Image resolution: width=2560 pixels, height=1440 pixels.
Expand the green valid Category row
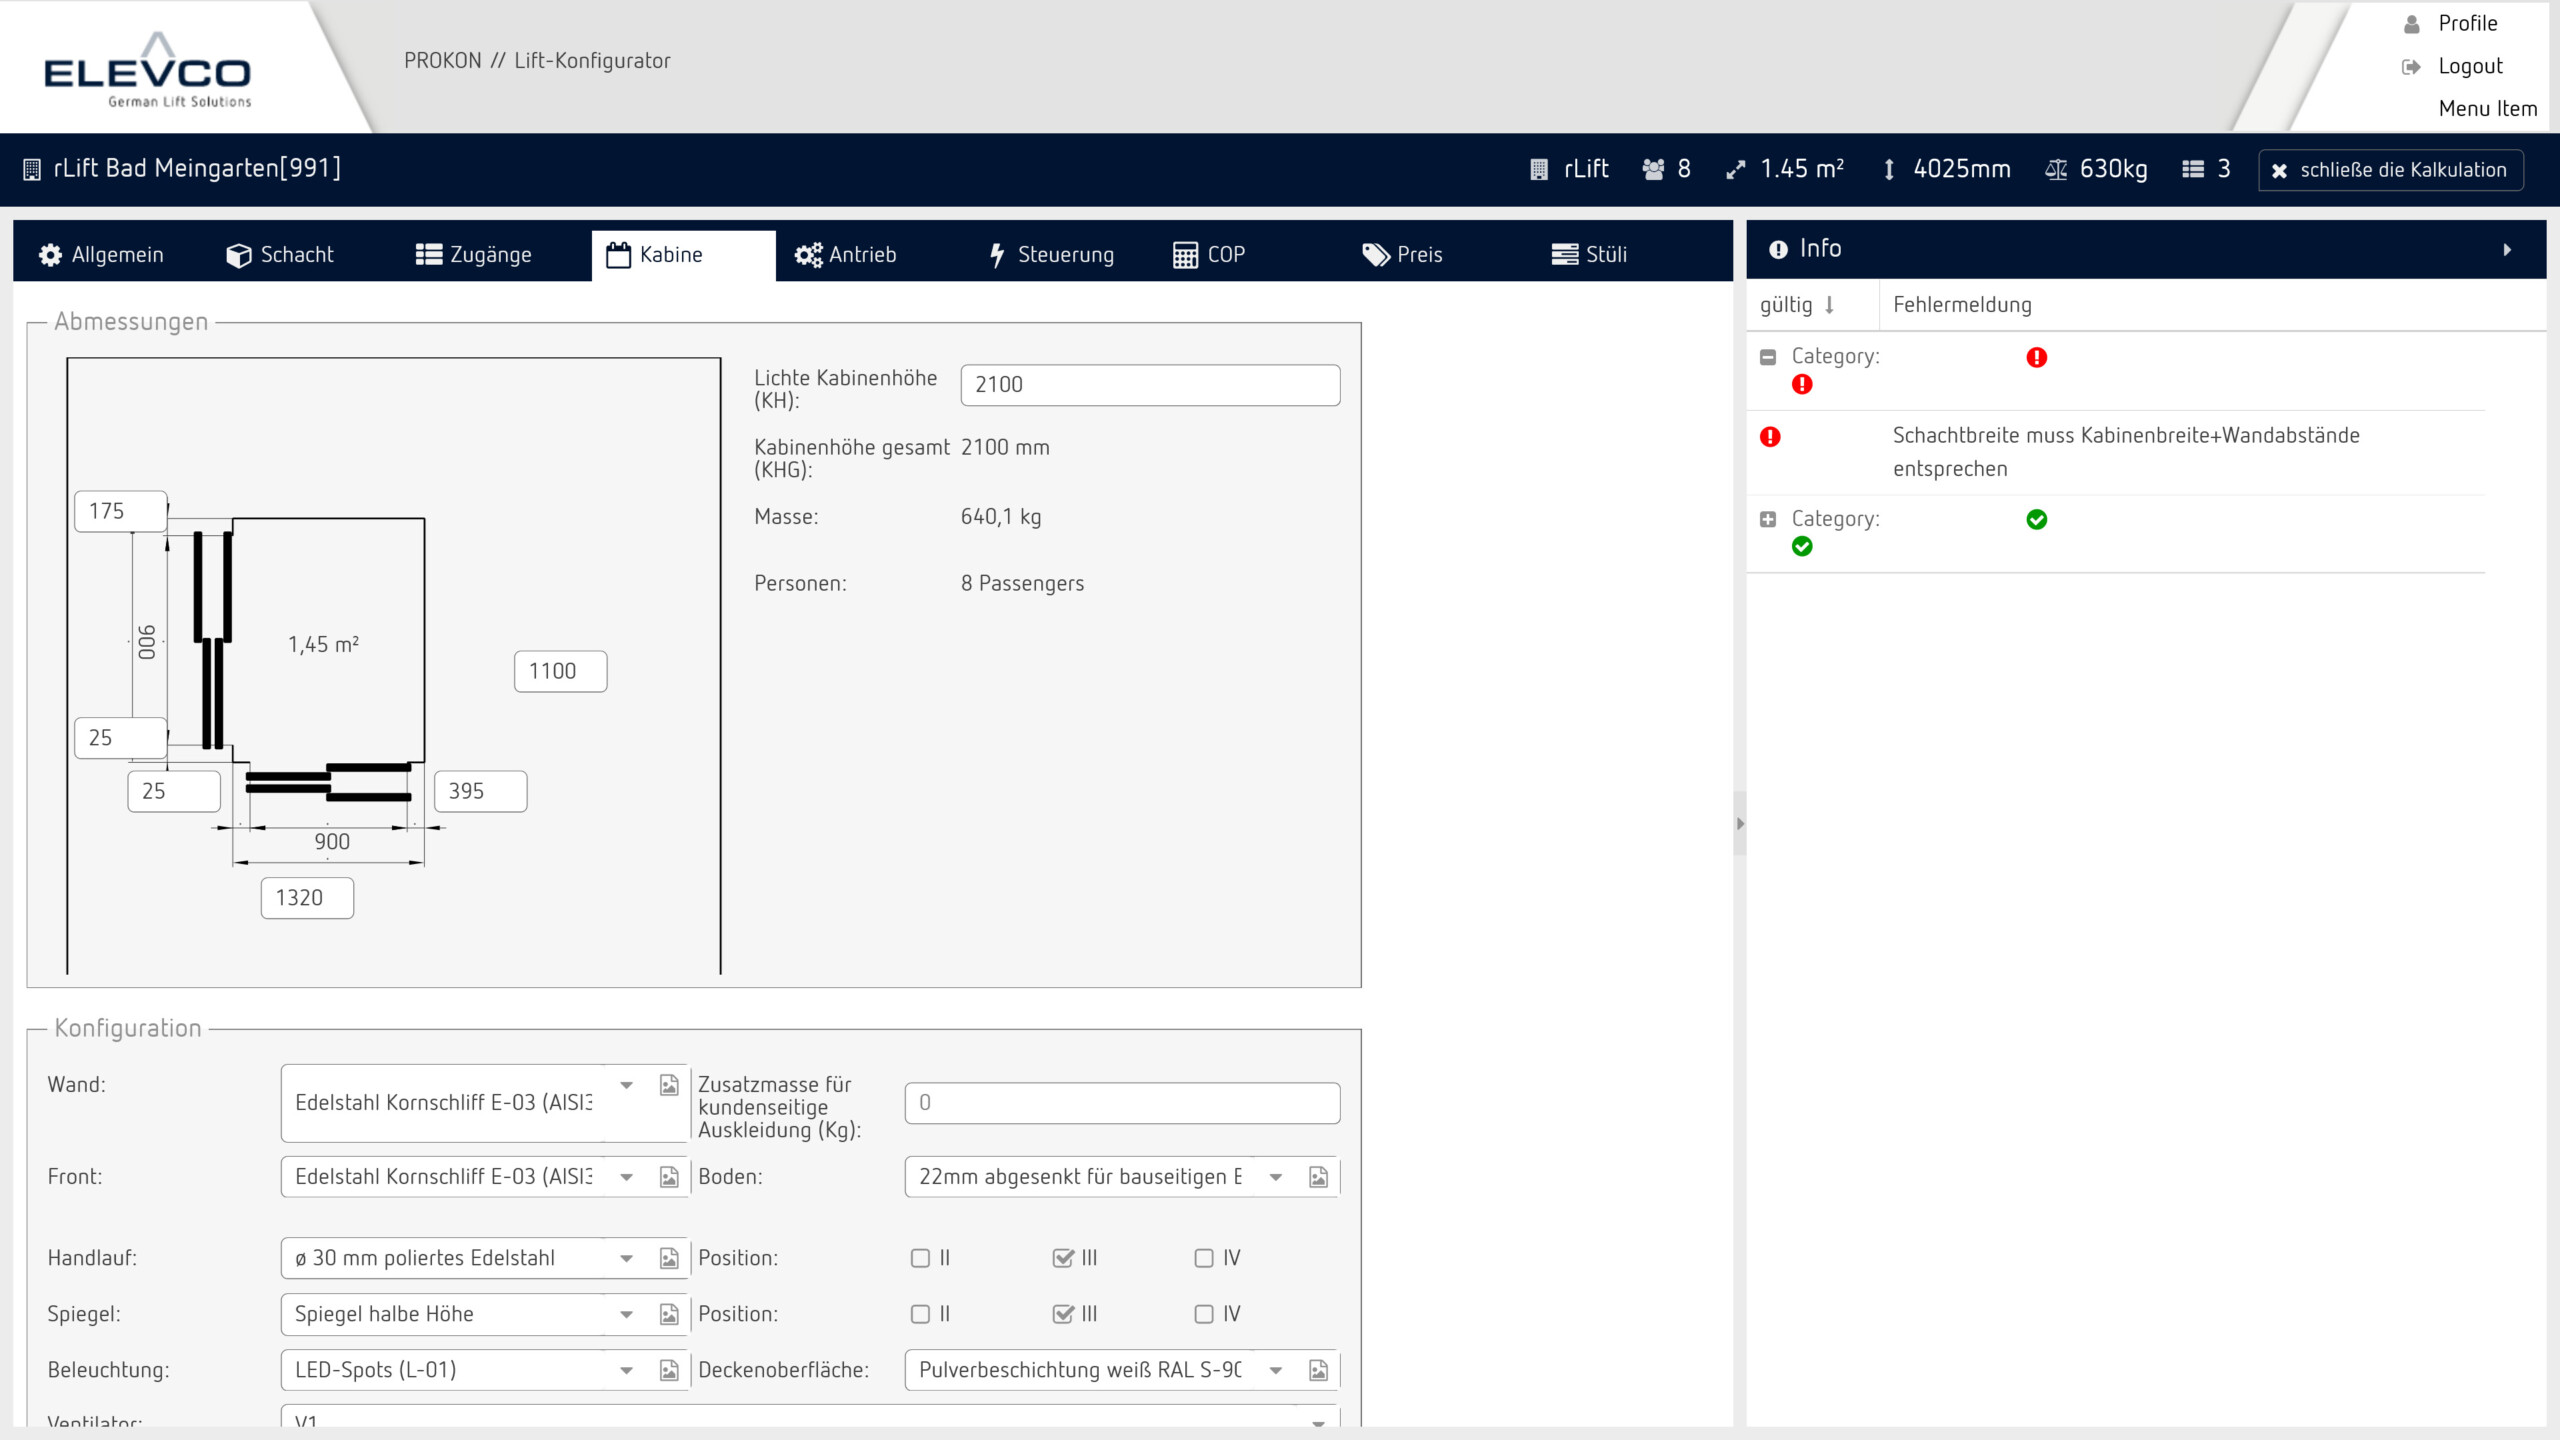tap(1768, 519)
